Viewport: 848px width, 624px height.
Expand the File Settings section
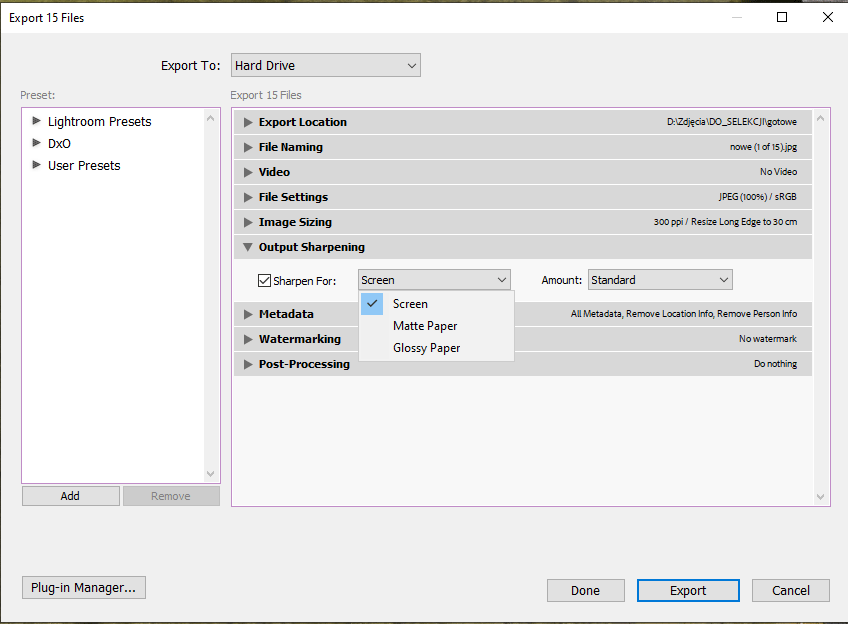click(x=248, y=197)
